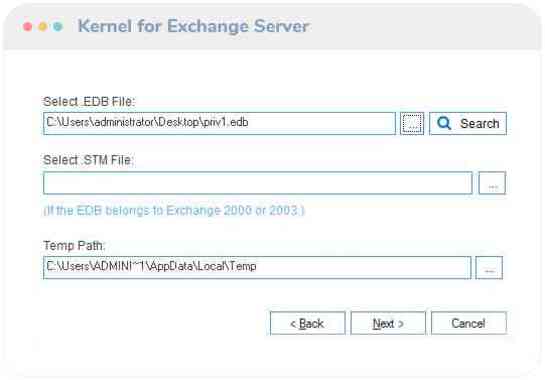Click the 'Select .EDB File:' label

coord(89,102)
